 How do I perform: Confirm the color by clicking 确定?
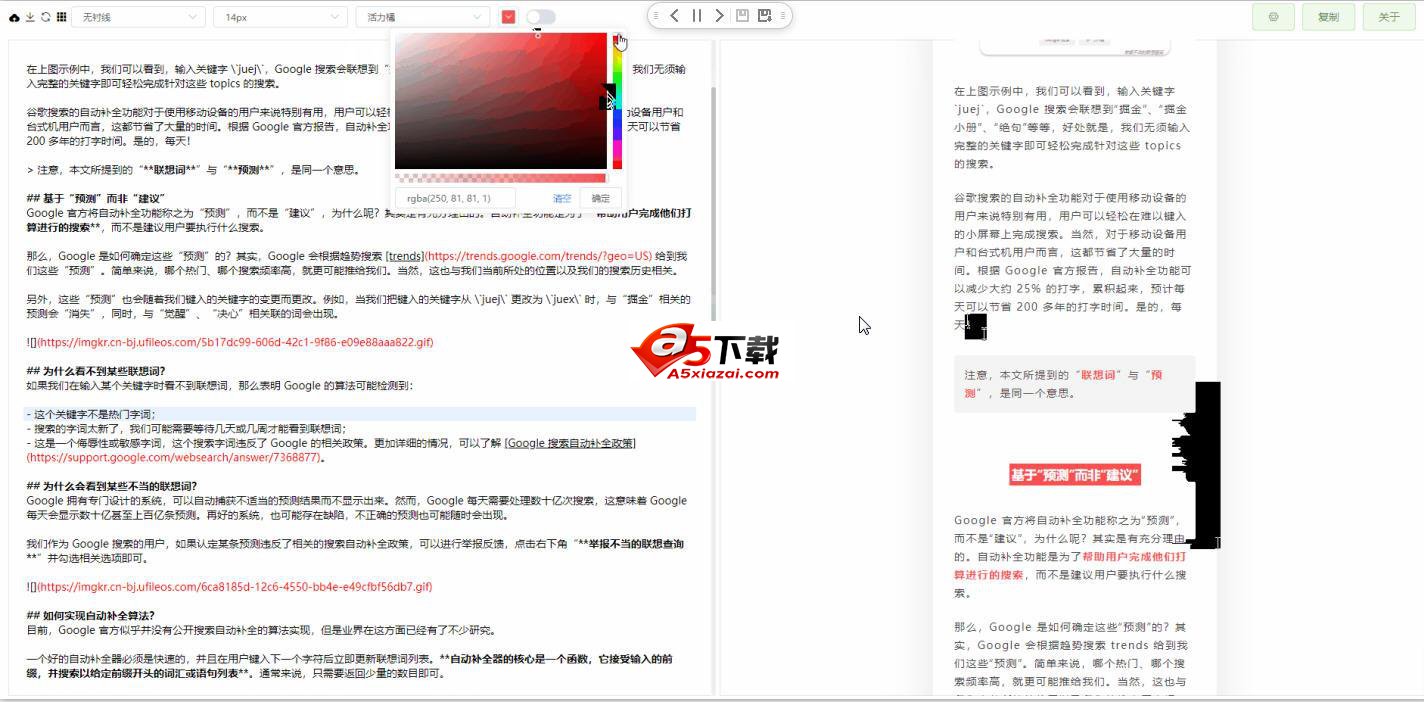click(599, 198)
